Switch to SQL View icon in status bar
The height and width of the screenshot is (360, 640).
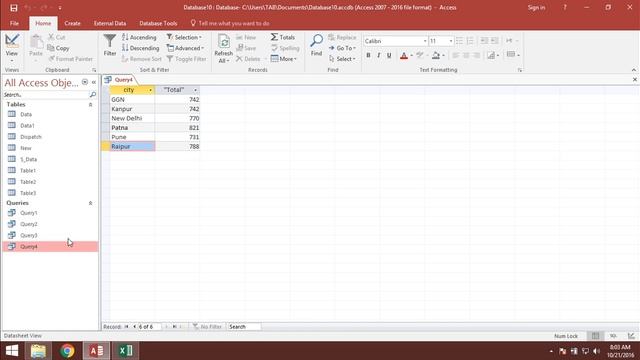click(613, 336)
